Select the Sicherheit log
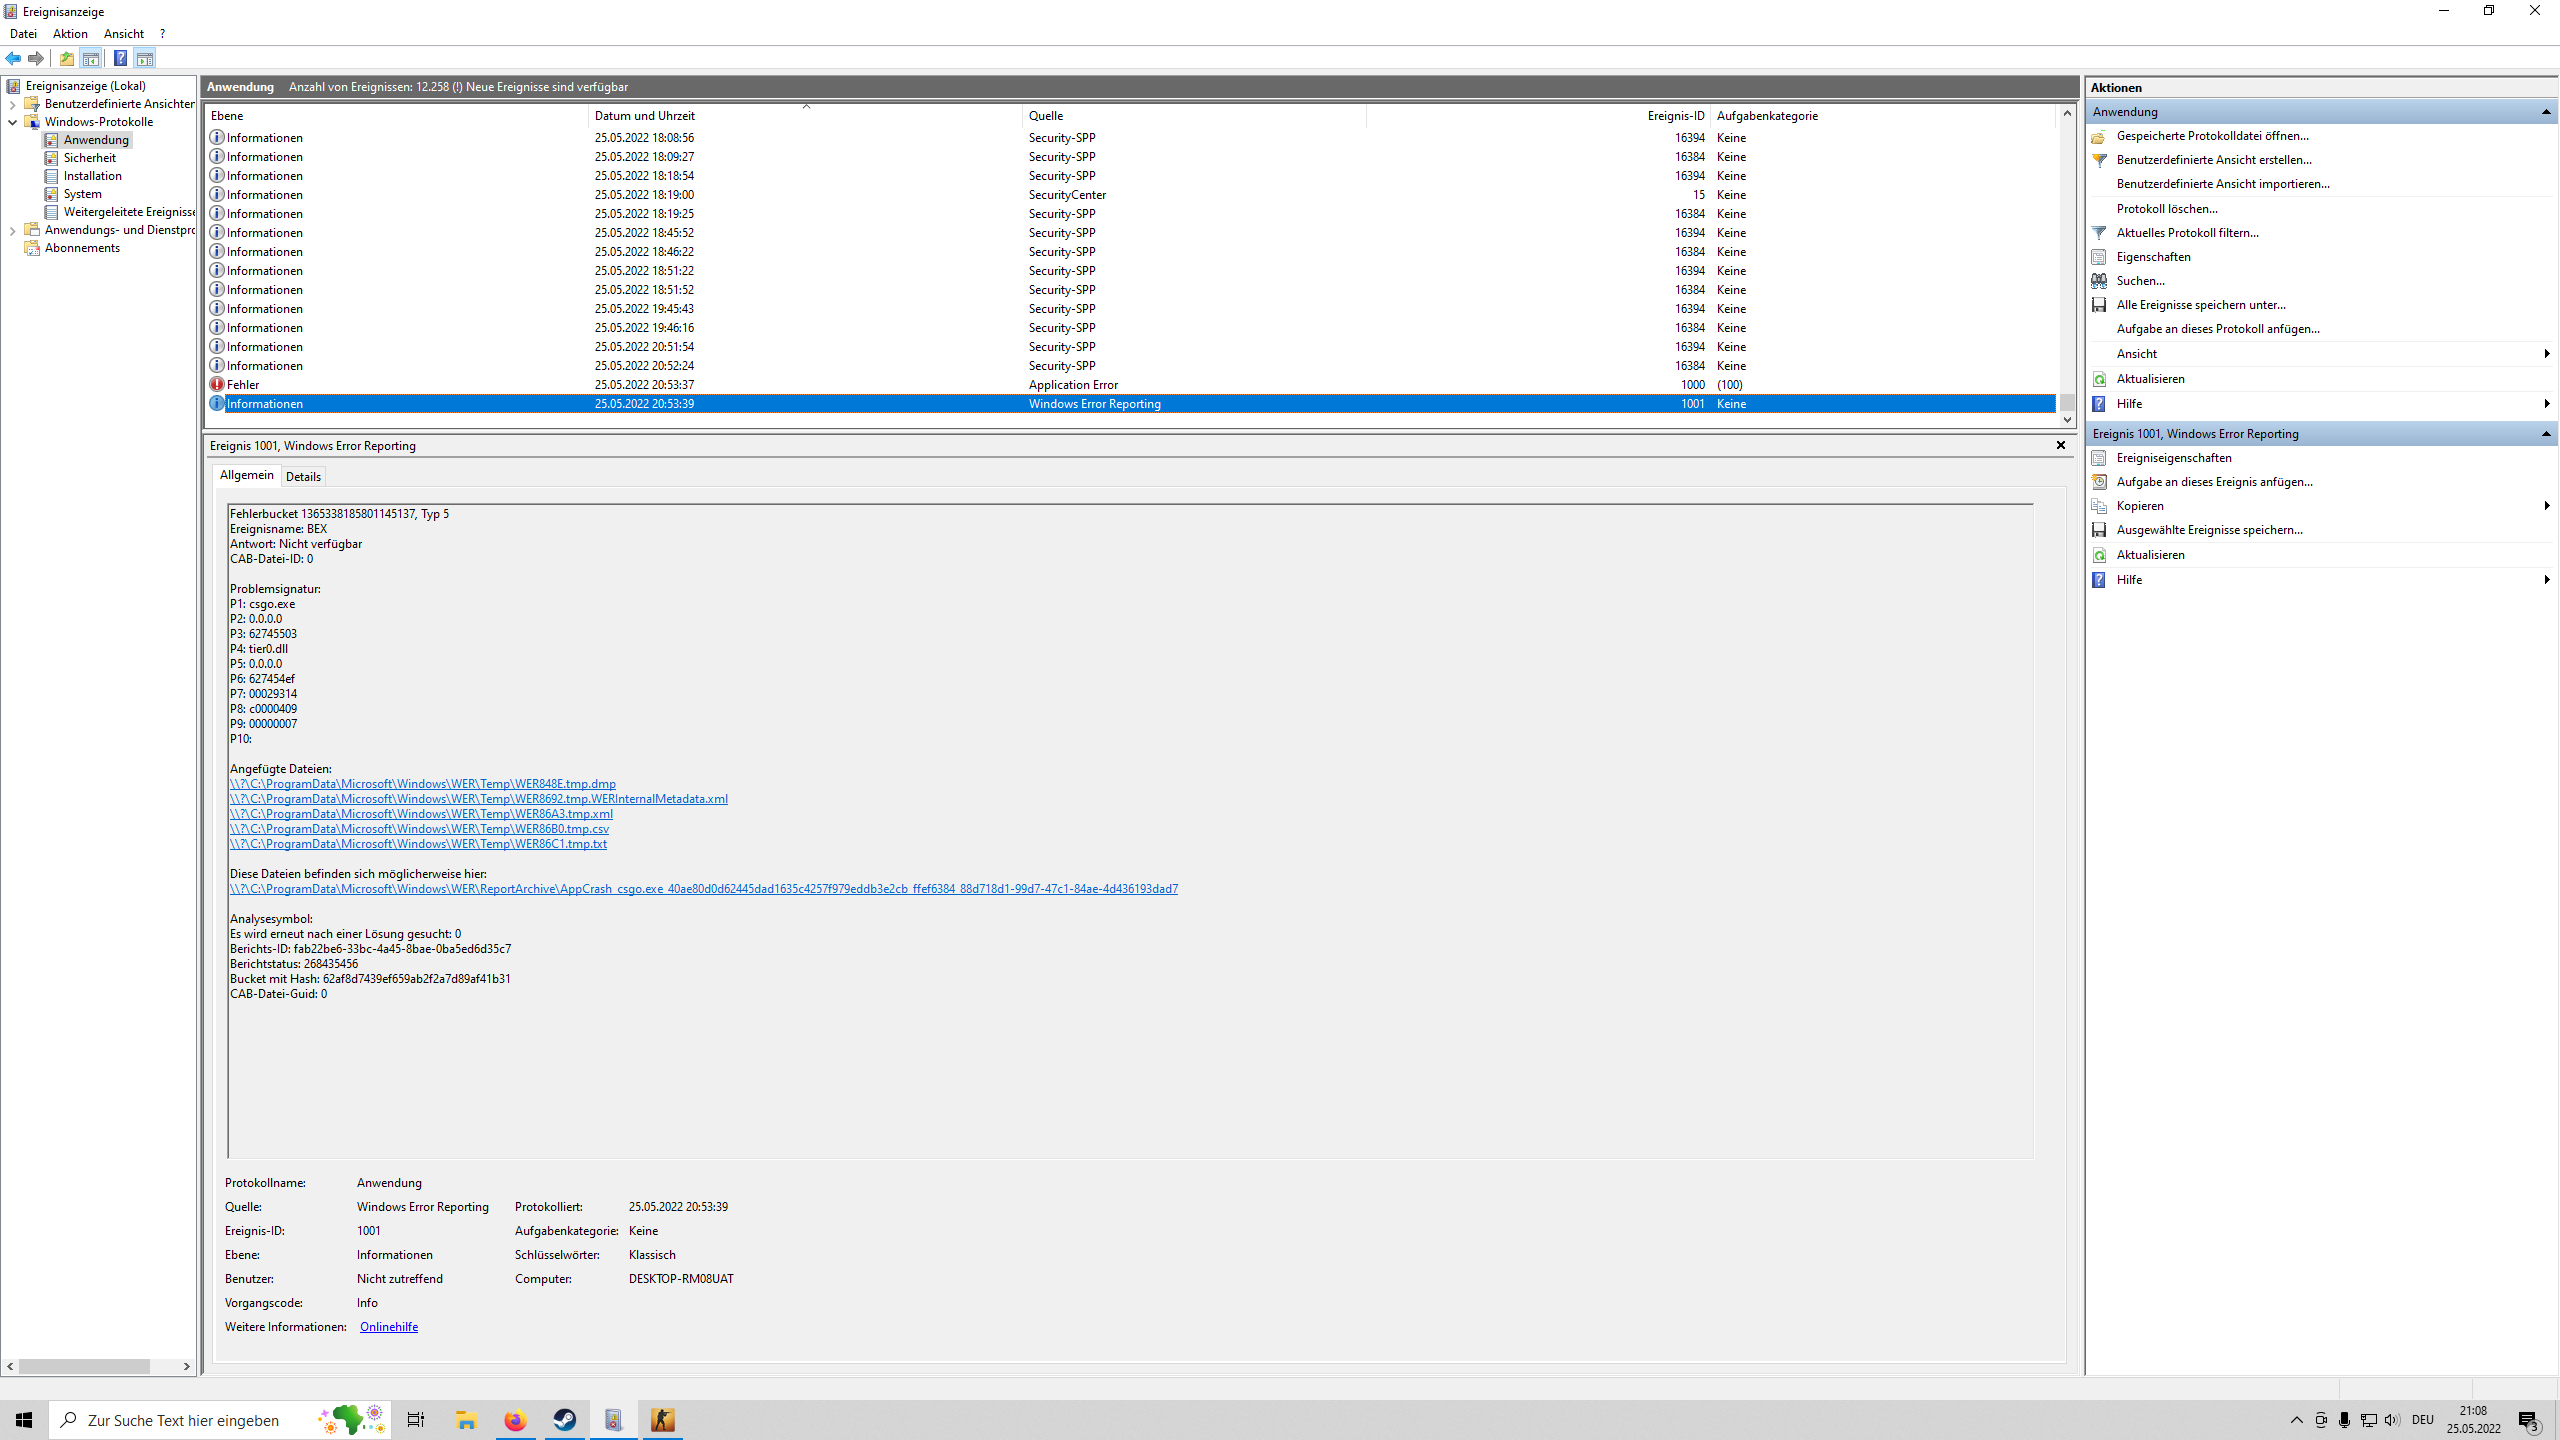Image resolution: width=2560 pixels, height=1440 pixels. click(x=90, y=158)
